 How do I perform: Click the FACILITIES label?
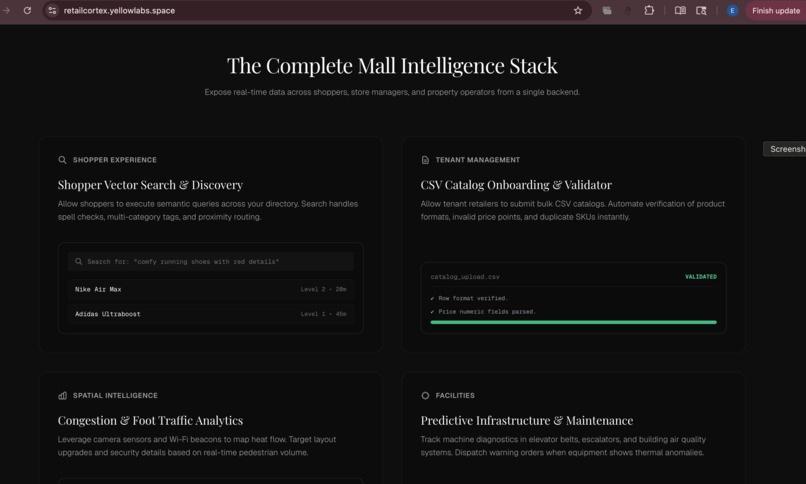coord(455,395)
